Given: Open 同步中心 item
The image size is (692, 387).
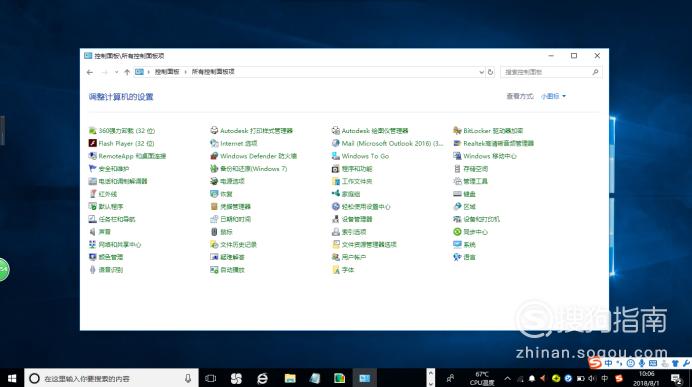Looking at the screenshot, I should tap(470, 232).
